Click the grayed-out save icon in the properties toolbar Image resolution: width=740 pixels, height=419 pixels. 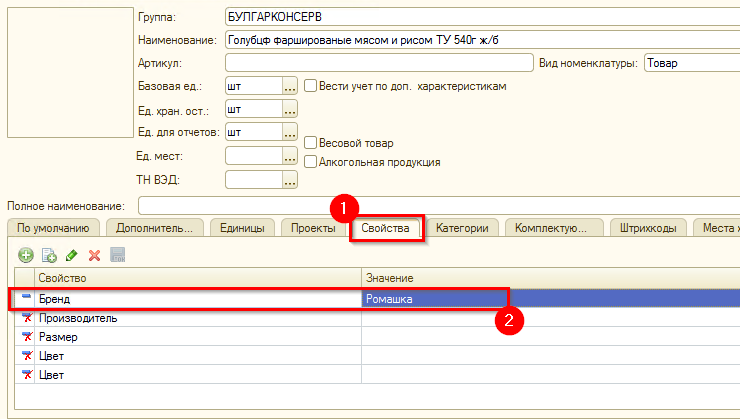click(117, 257)
